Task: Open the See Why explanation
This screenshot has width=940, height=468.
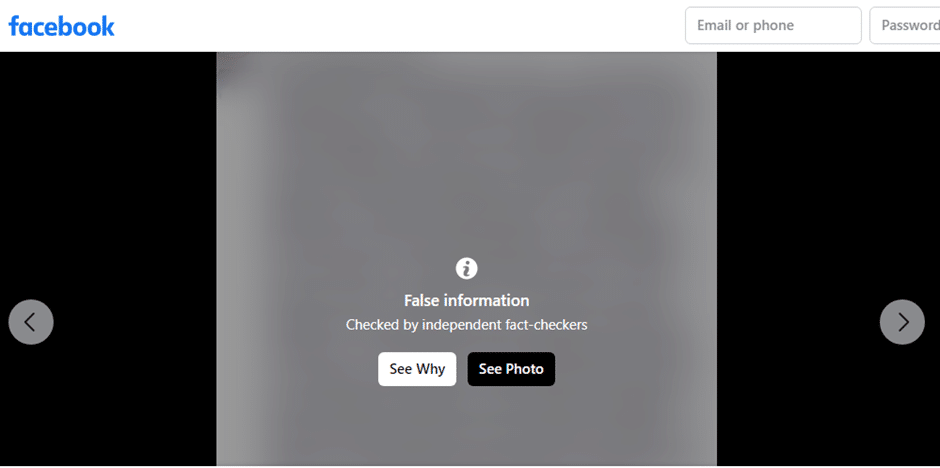Action: [x=417, y=369]
